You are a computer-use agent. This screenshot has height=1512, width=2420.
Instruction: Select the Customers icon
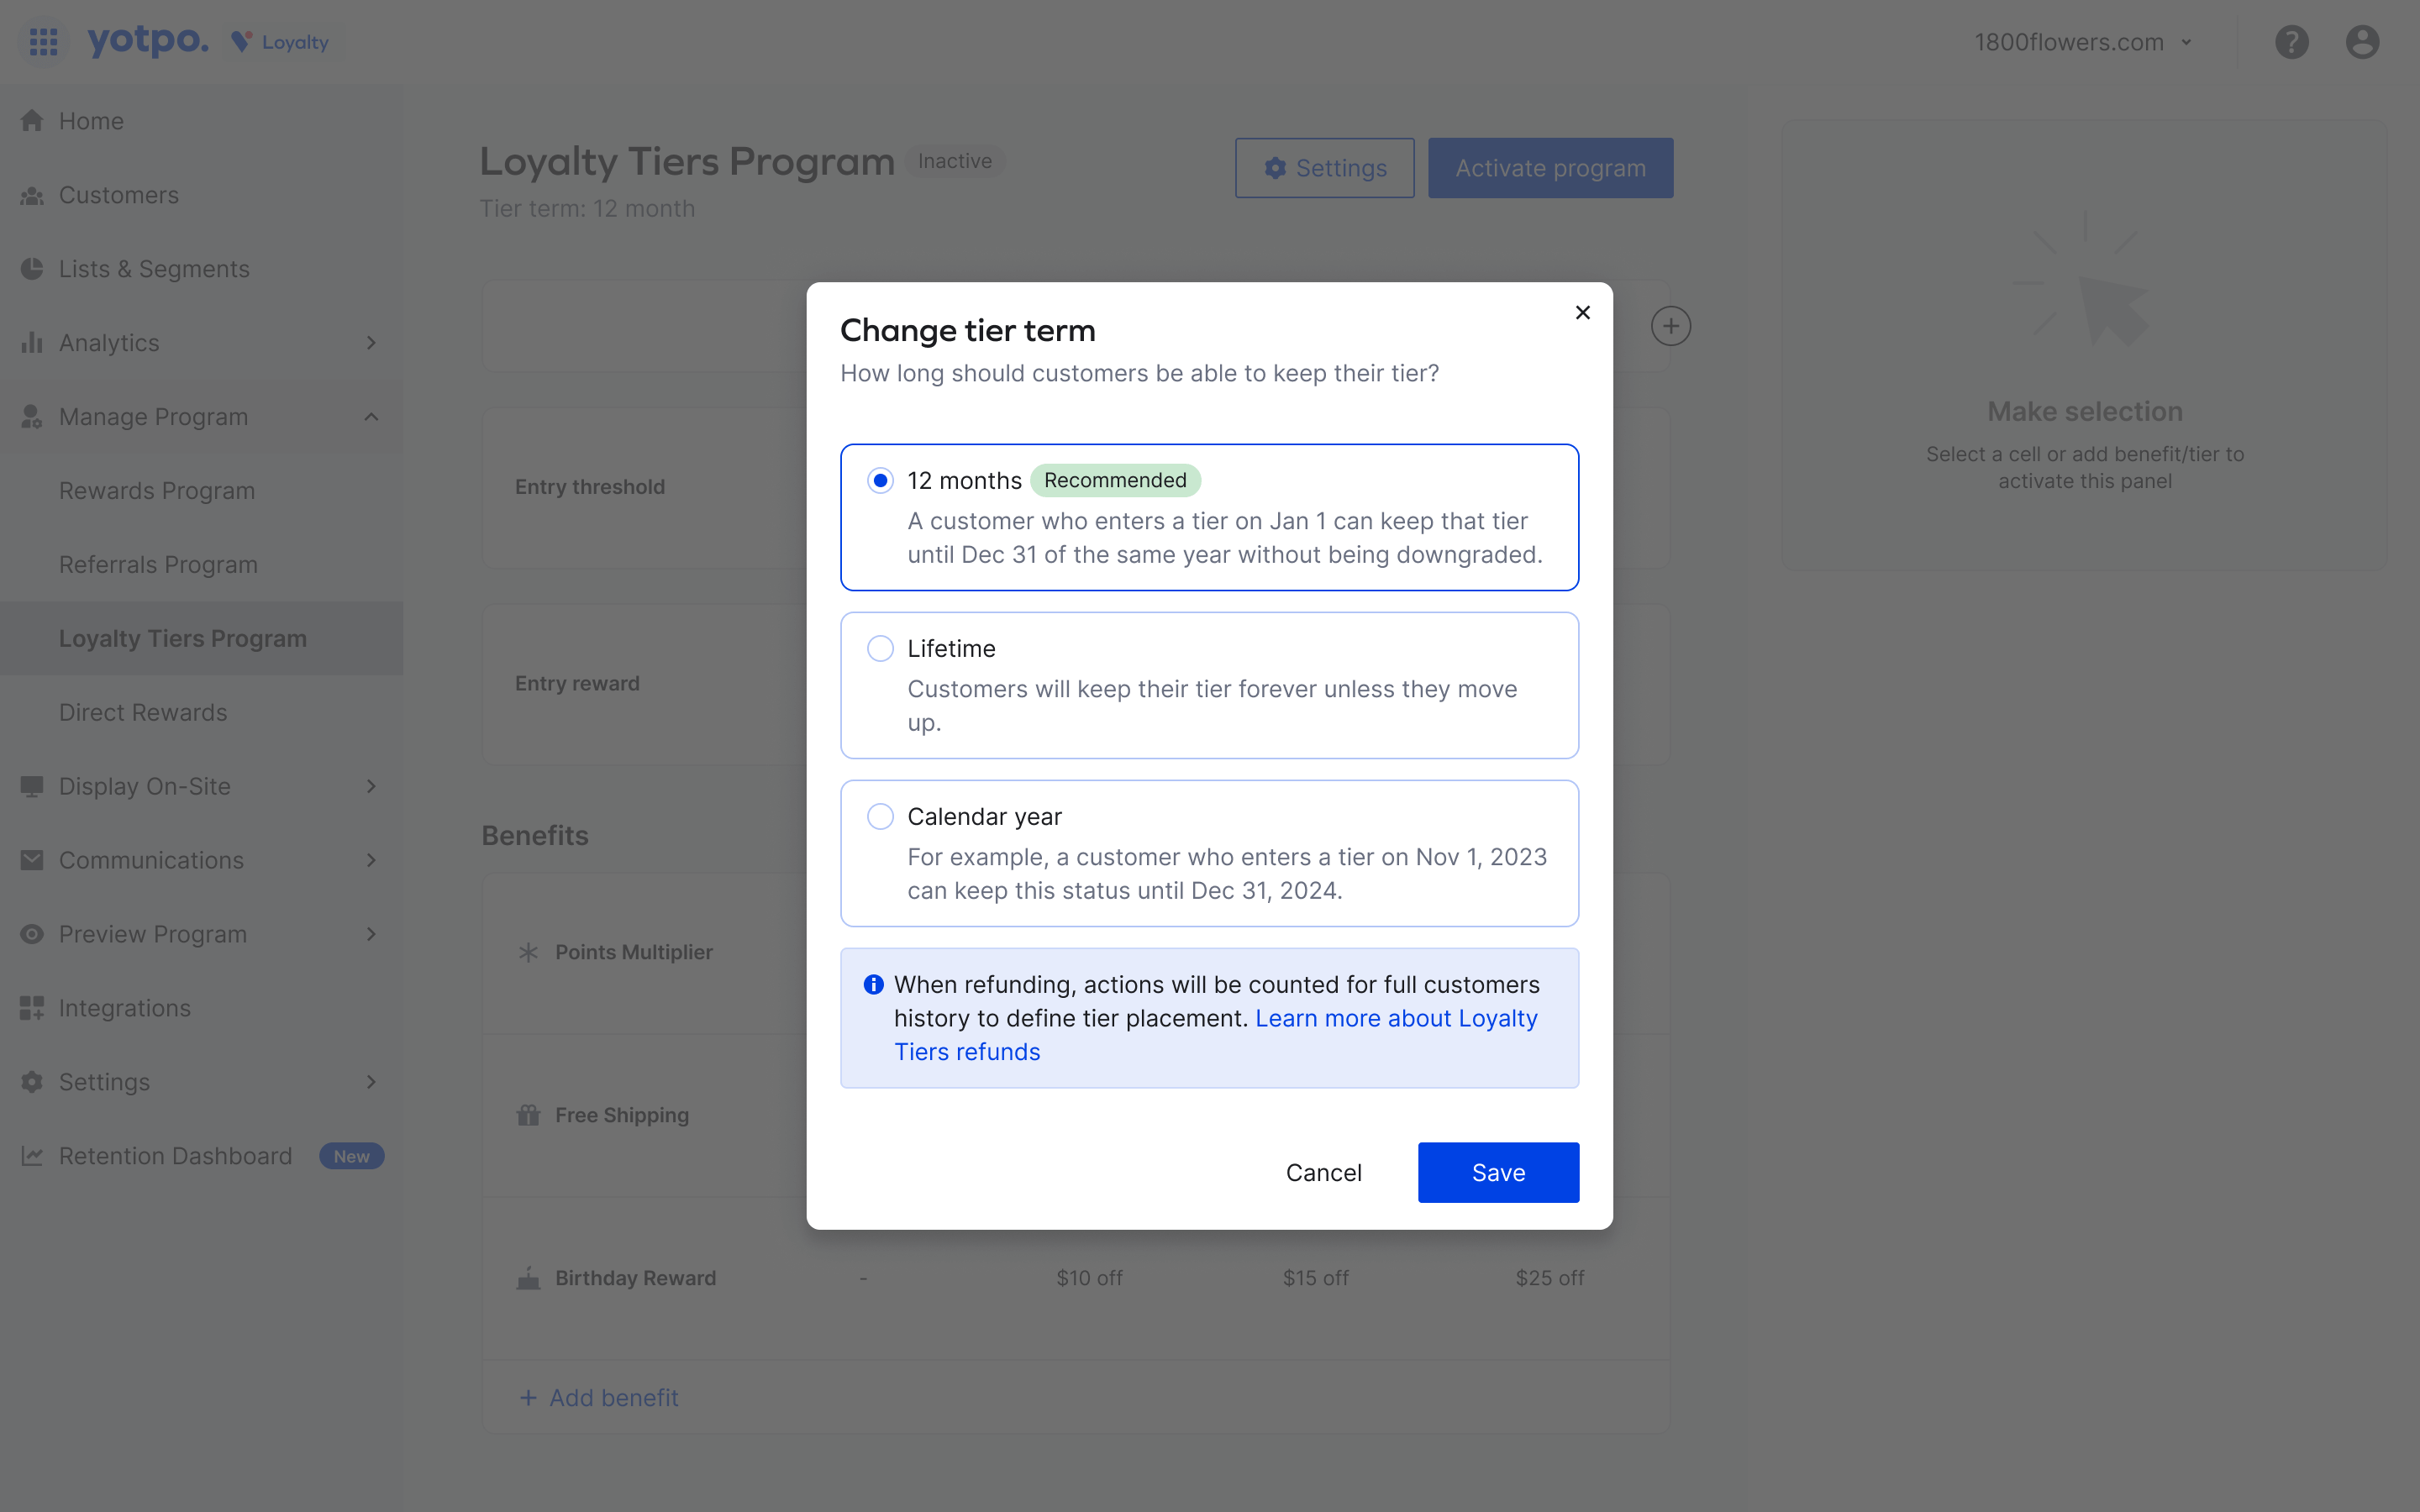[x=33, y=194]
